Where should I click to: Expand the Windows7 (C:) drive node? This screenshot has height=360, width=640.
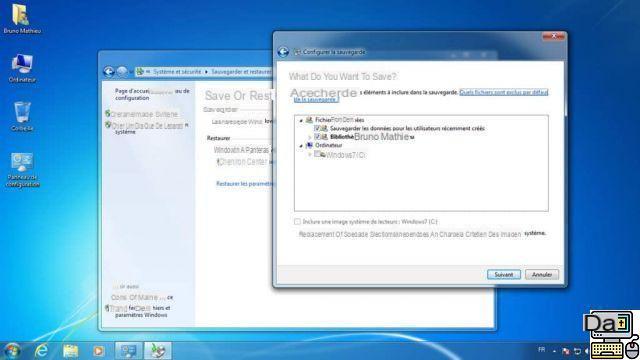309,155
